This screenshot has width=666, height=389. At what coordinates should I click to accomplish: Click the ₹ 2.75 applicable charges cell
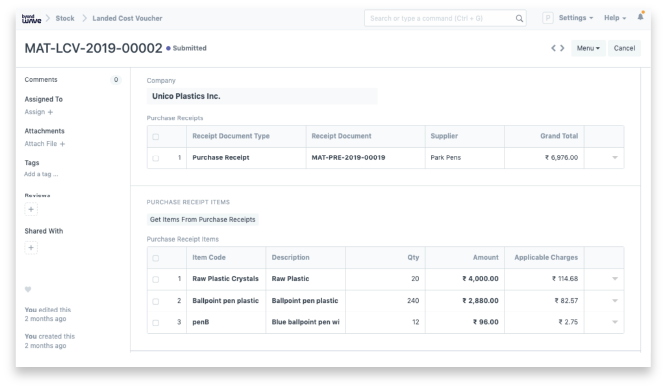coord(544,322)
